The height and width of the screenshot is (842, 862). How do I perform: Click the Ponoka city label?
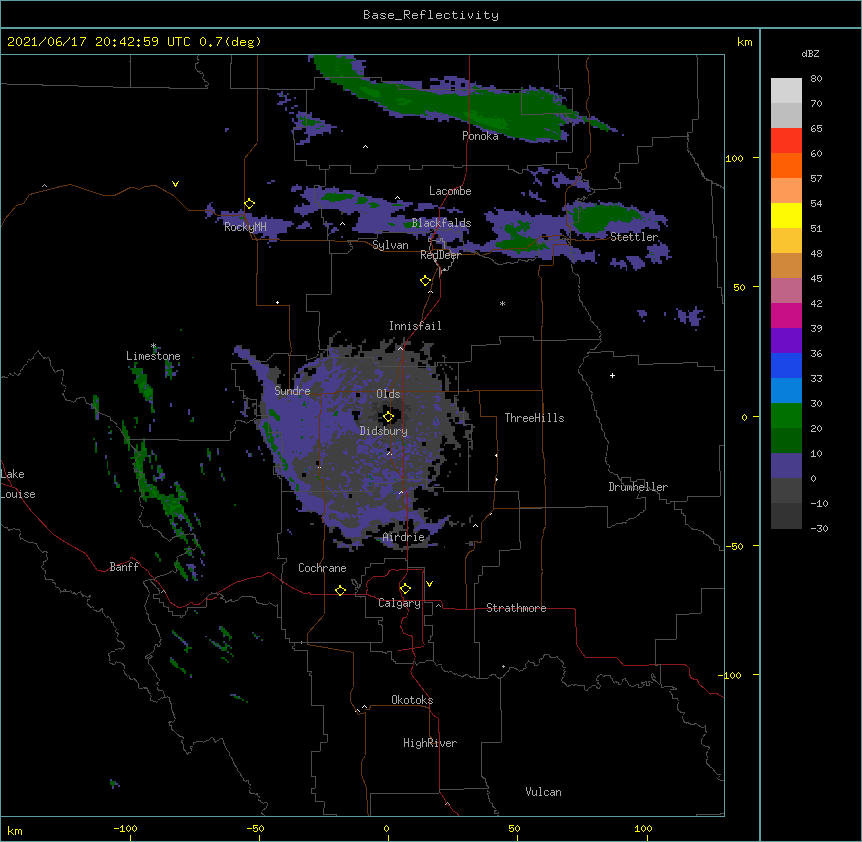(x=480, y=136)
